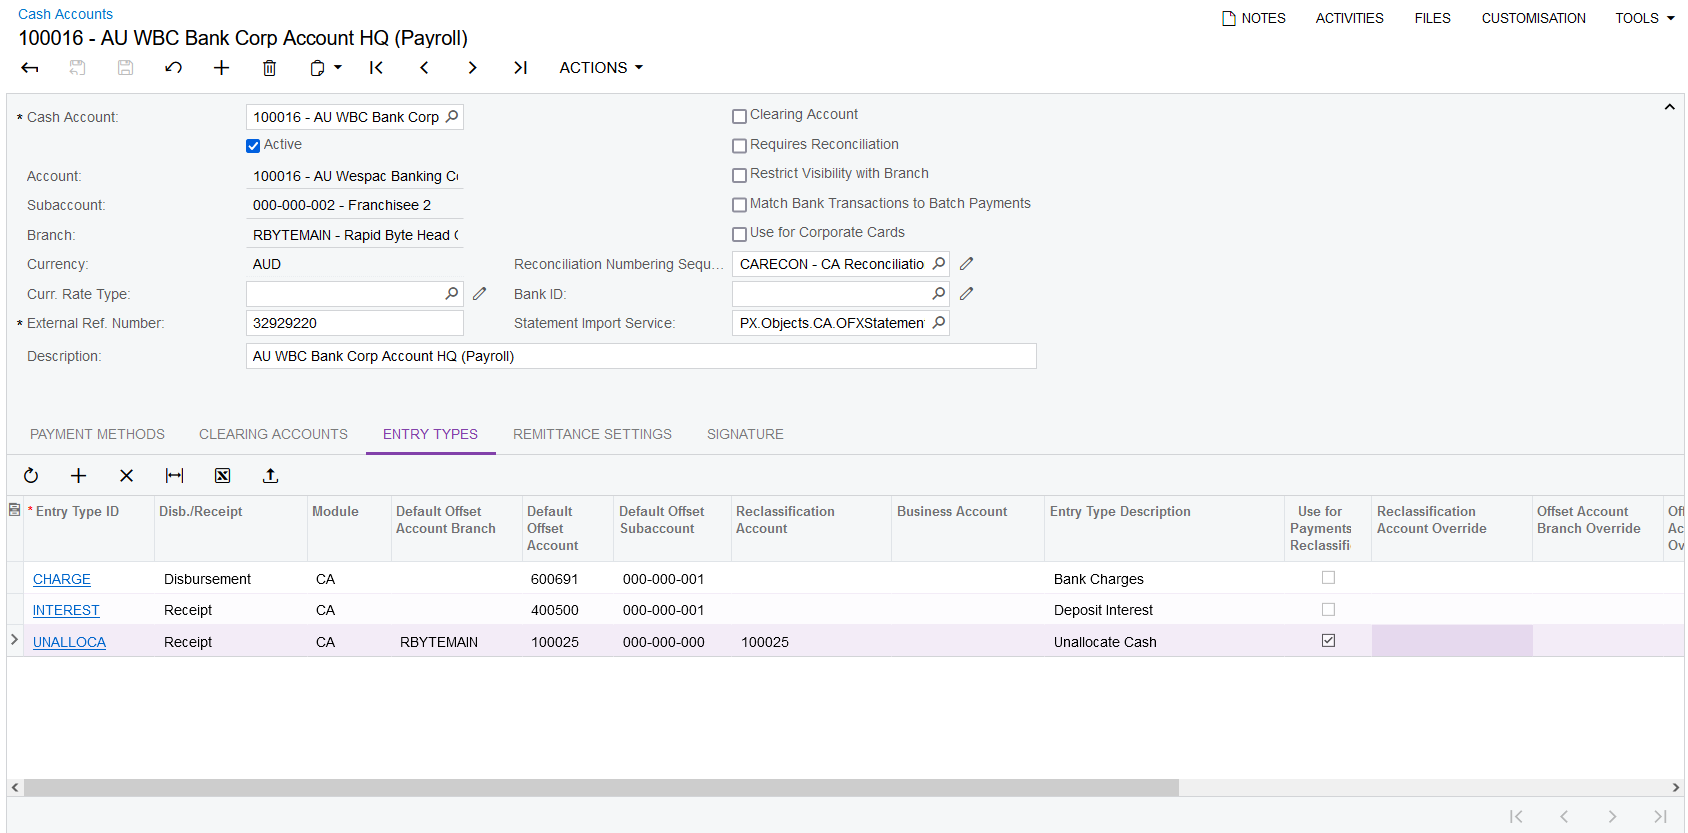Expand the Tools menu
Viewport: 1688px width, 833px height.
tap(1644, 18)
